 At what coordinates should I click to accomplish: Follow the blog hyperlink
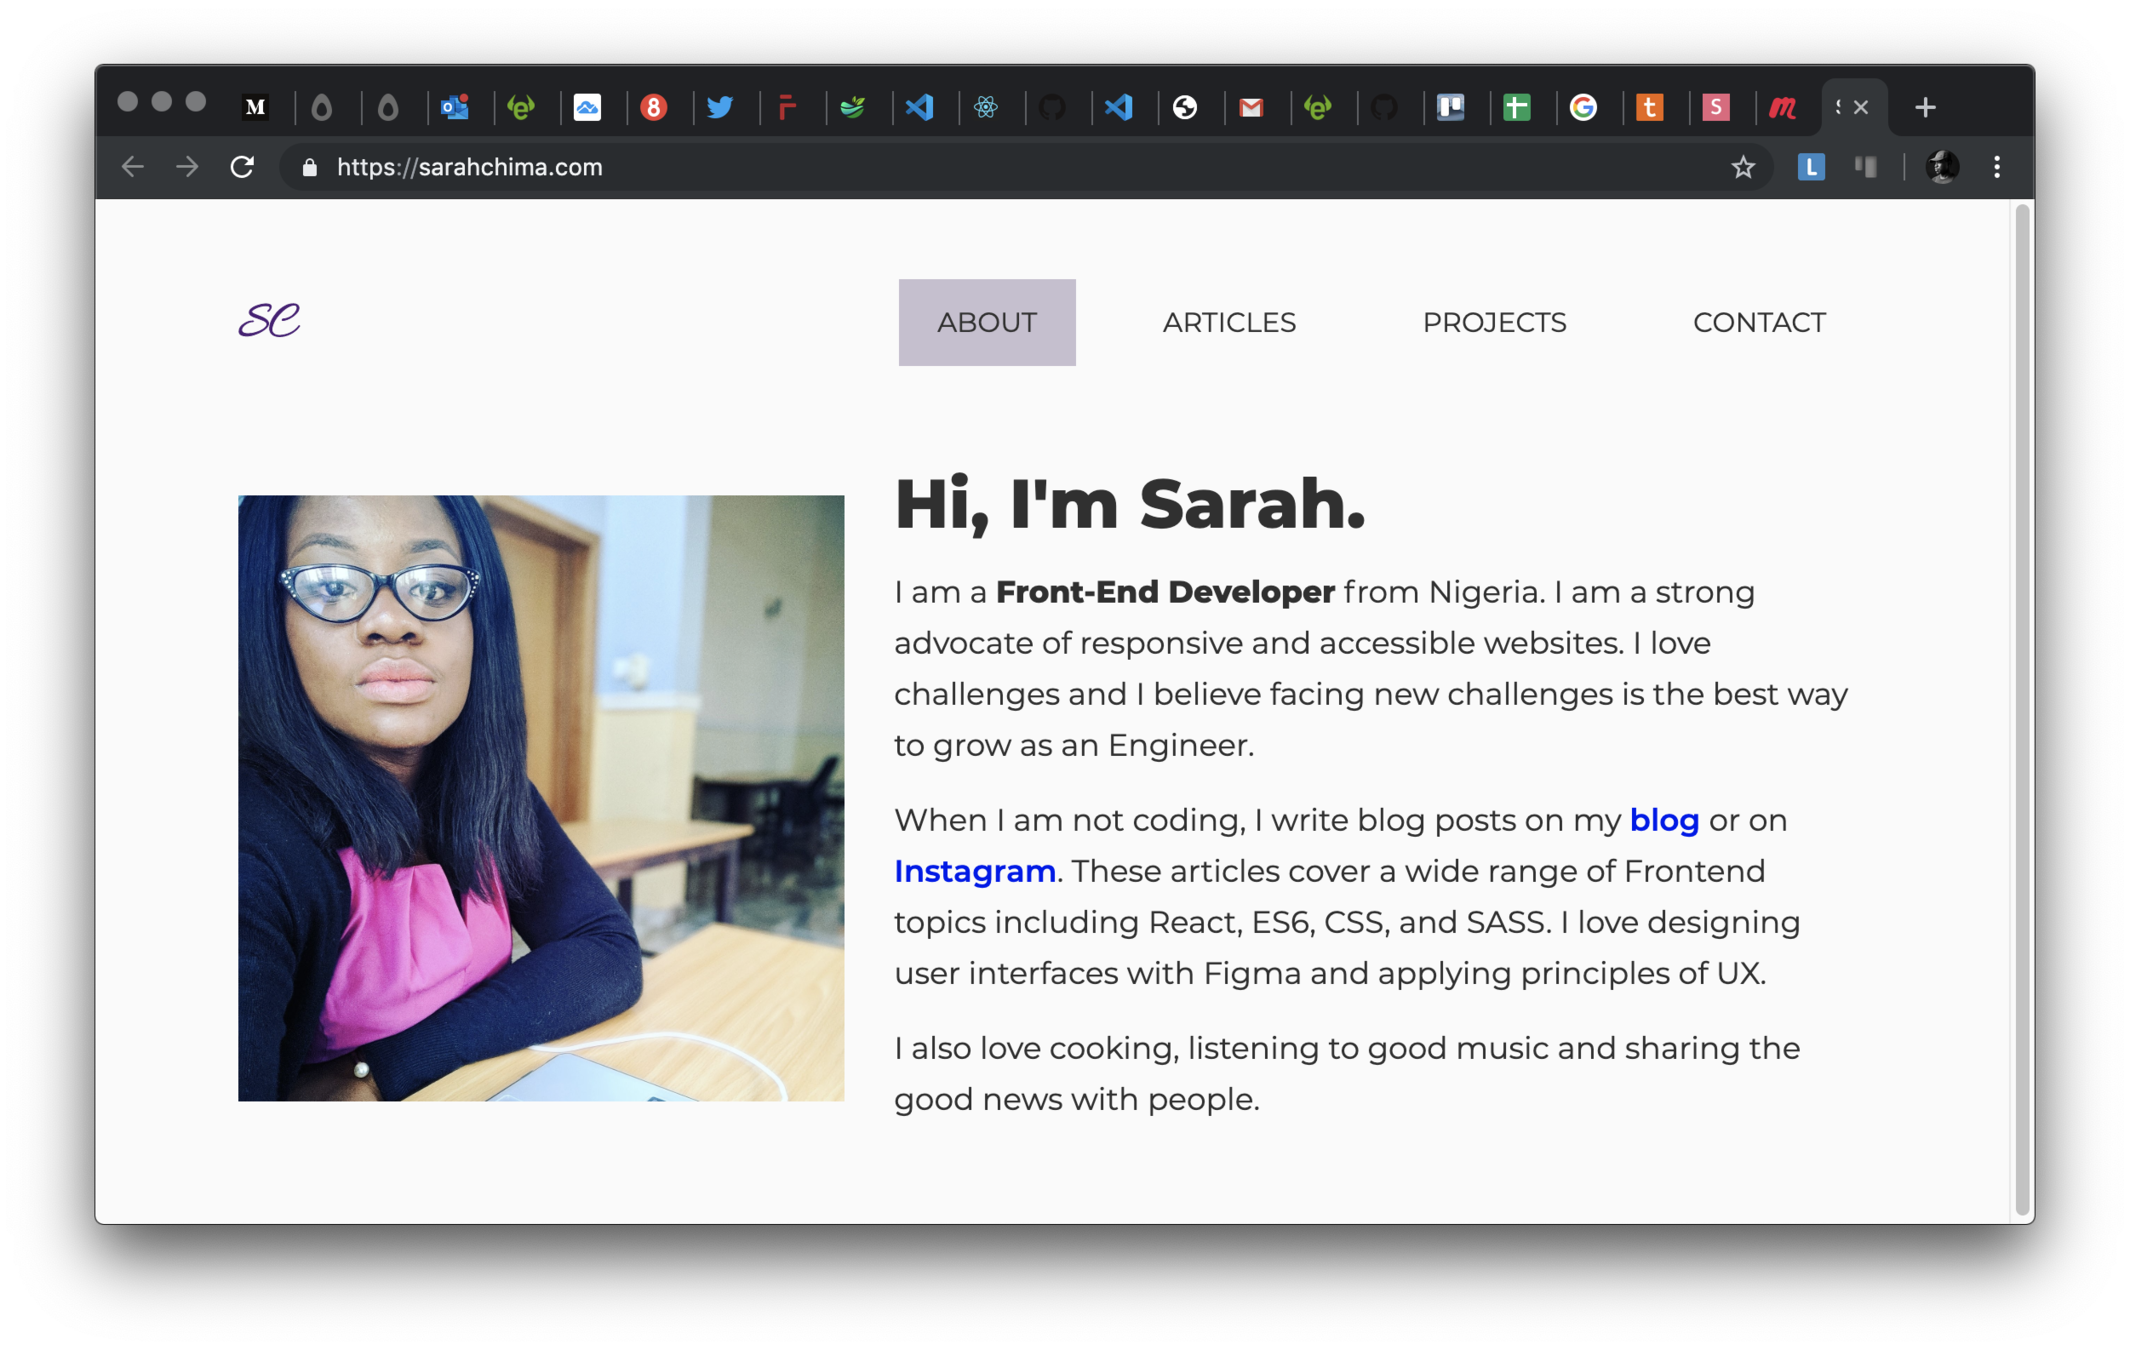(x=1664, y=820)
